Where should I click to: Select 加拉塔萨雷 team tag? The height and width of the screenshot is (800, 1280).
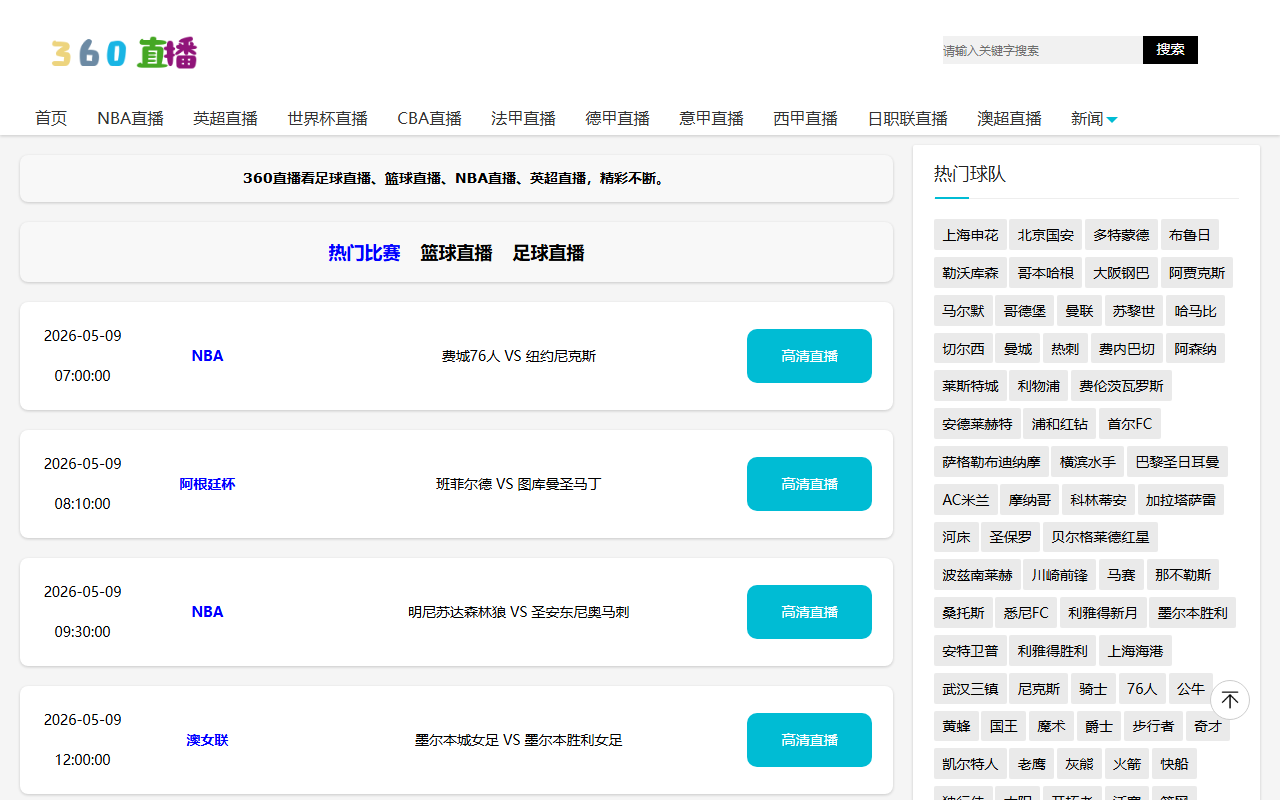click(1180, 500)
